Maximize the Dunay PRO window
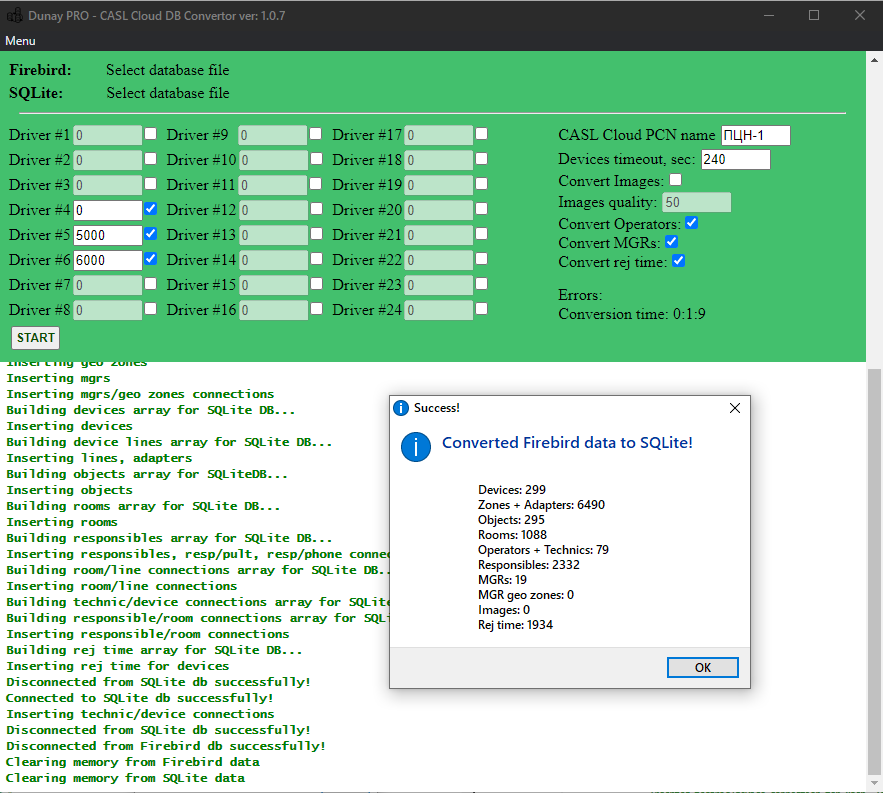The width and height of the screenshot is (884, 793). point(814,15)
